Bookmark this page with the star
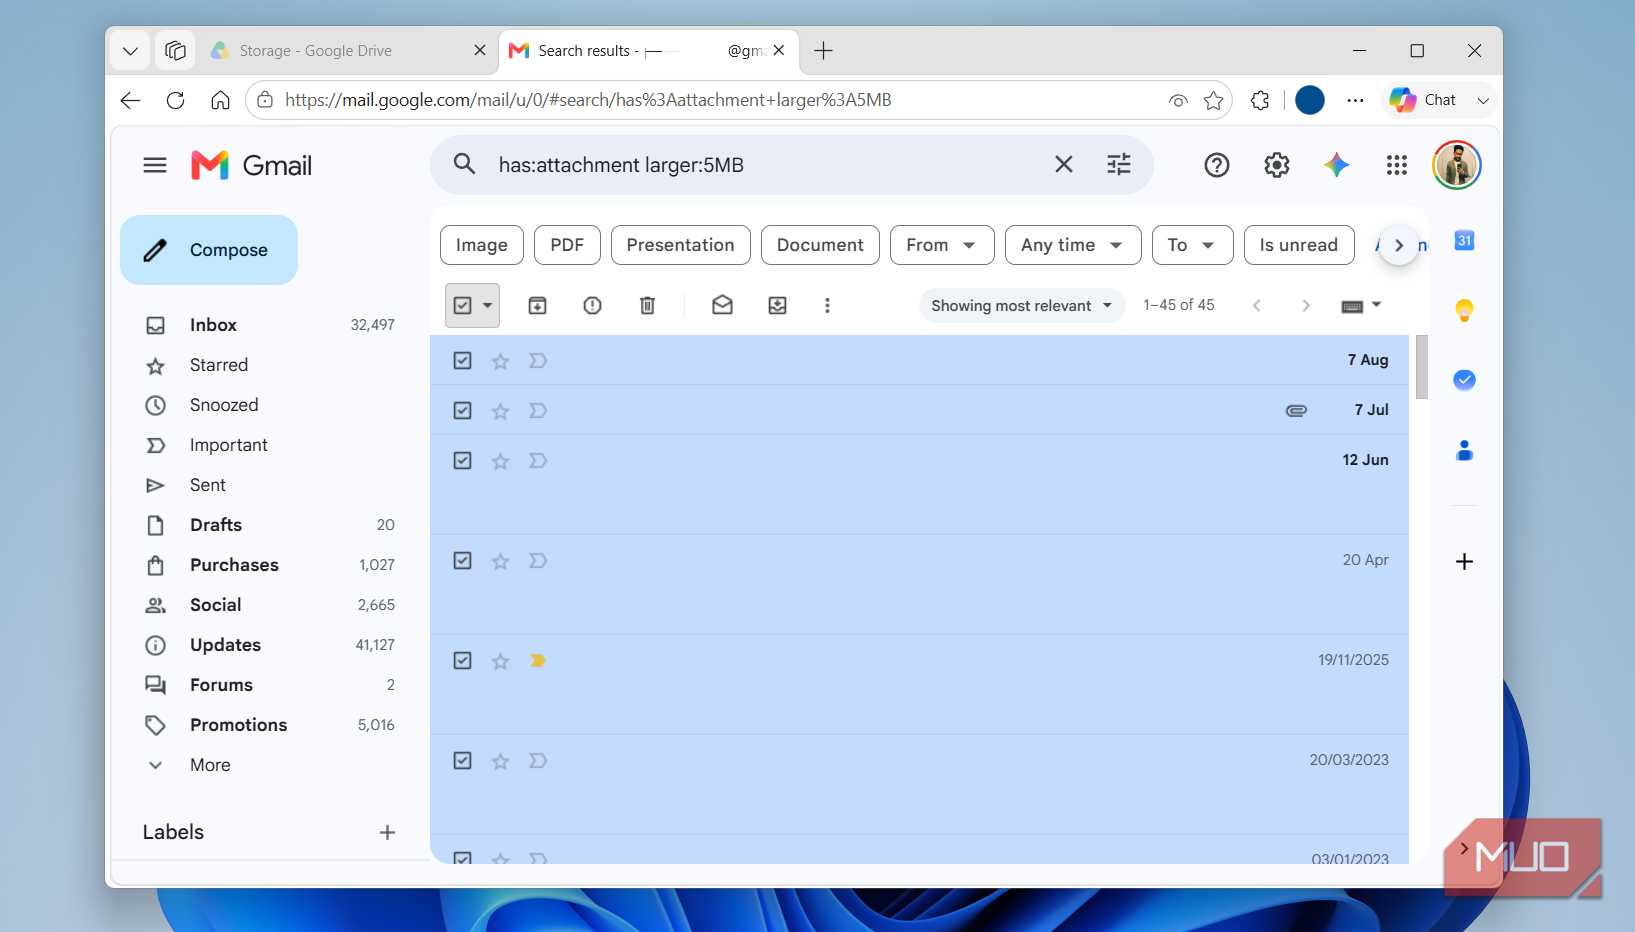This screenshot has width=1635, height=932. (1214, 100)
